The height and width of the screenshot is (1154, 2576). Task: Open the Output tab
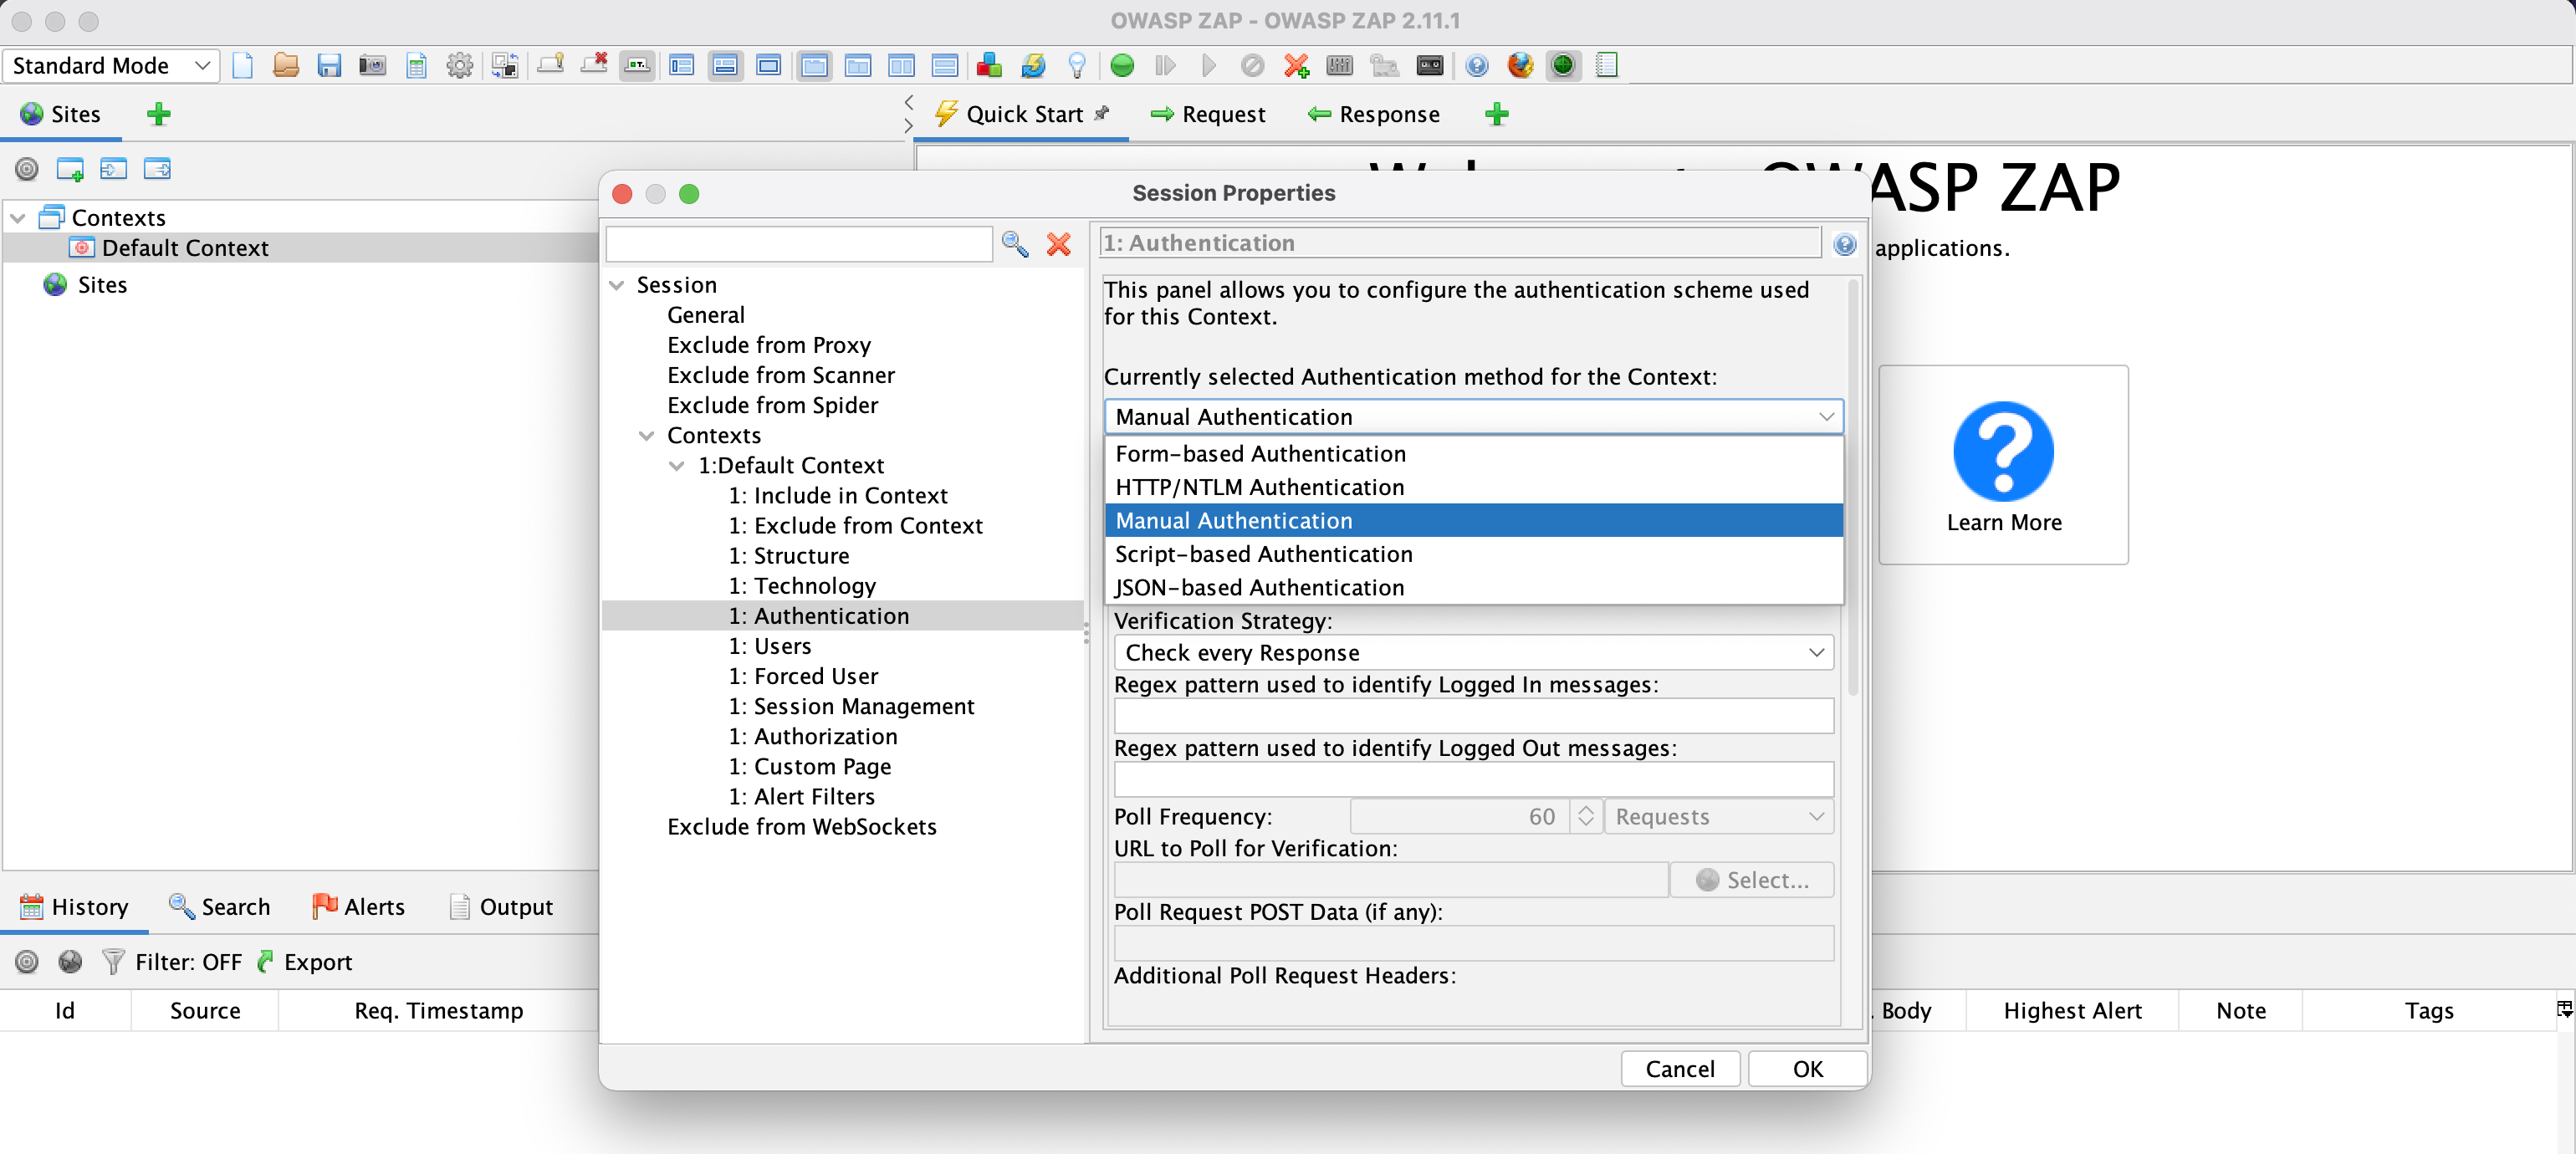tap(500, 907)
